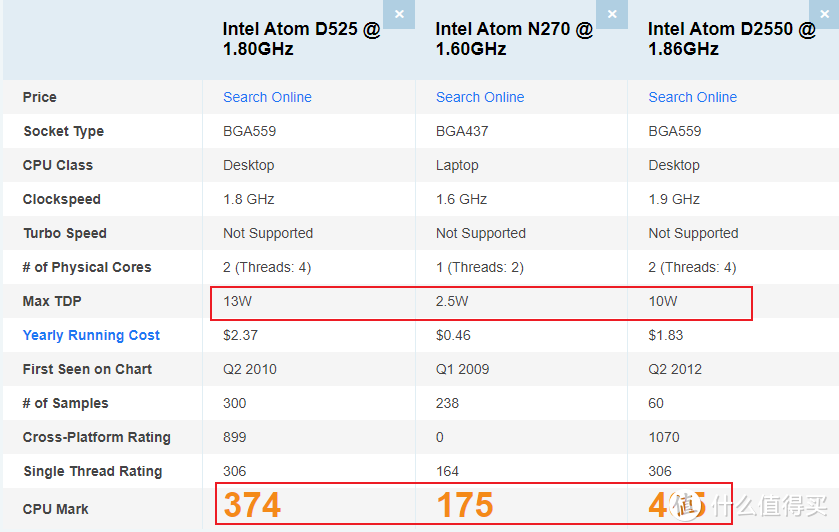
Task: Click the orange CPU Mark score 175
Action: pos(465,505)
